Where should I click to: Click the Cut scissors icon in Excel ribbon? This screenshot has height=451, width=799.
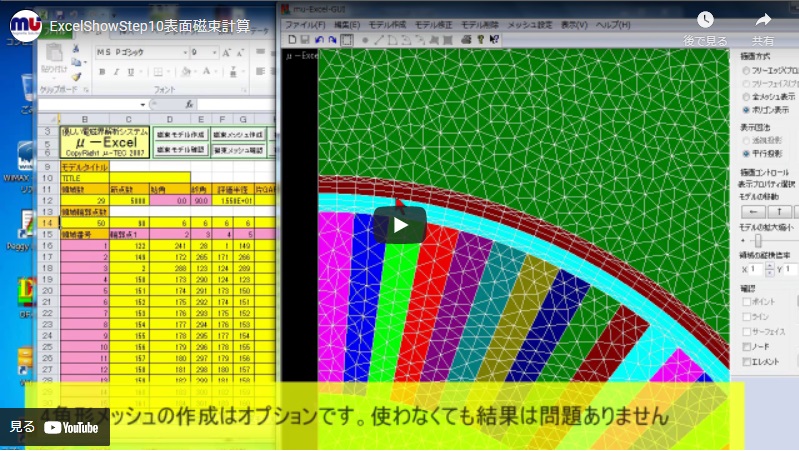point(75,49)
